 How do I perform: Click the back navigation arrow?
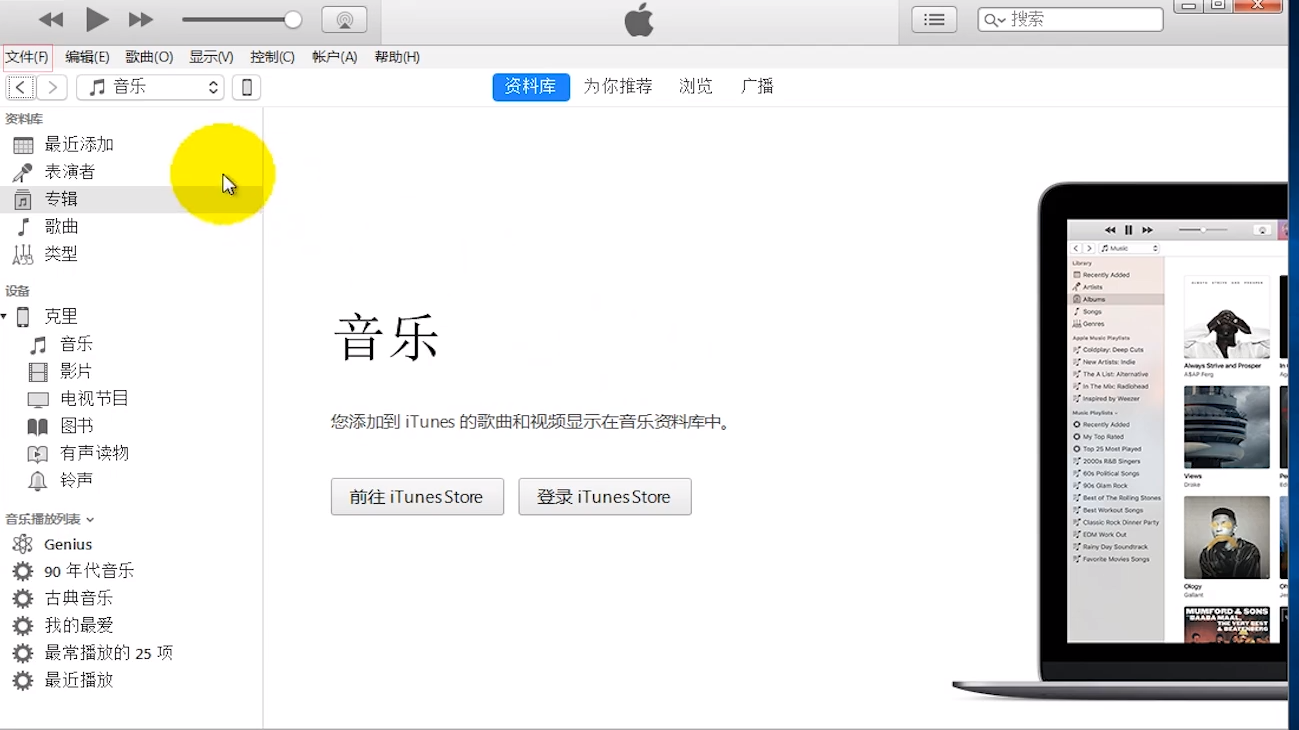[21, 87]
